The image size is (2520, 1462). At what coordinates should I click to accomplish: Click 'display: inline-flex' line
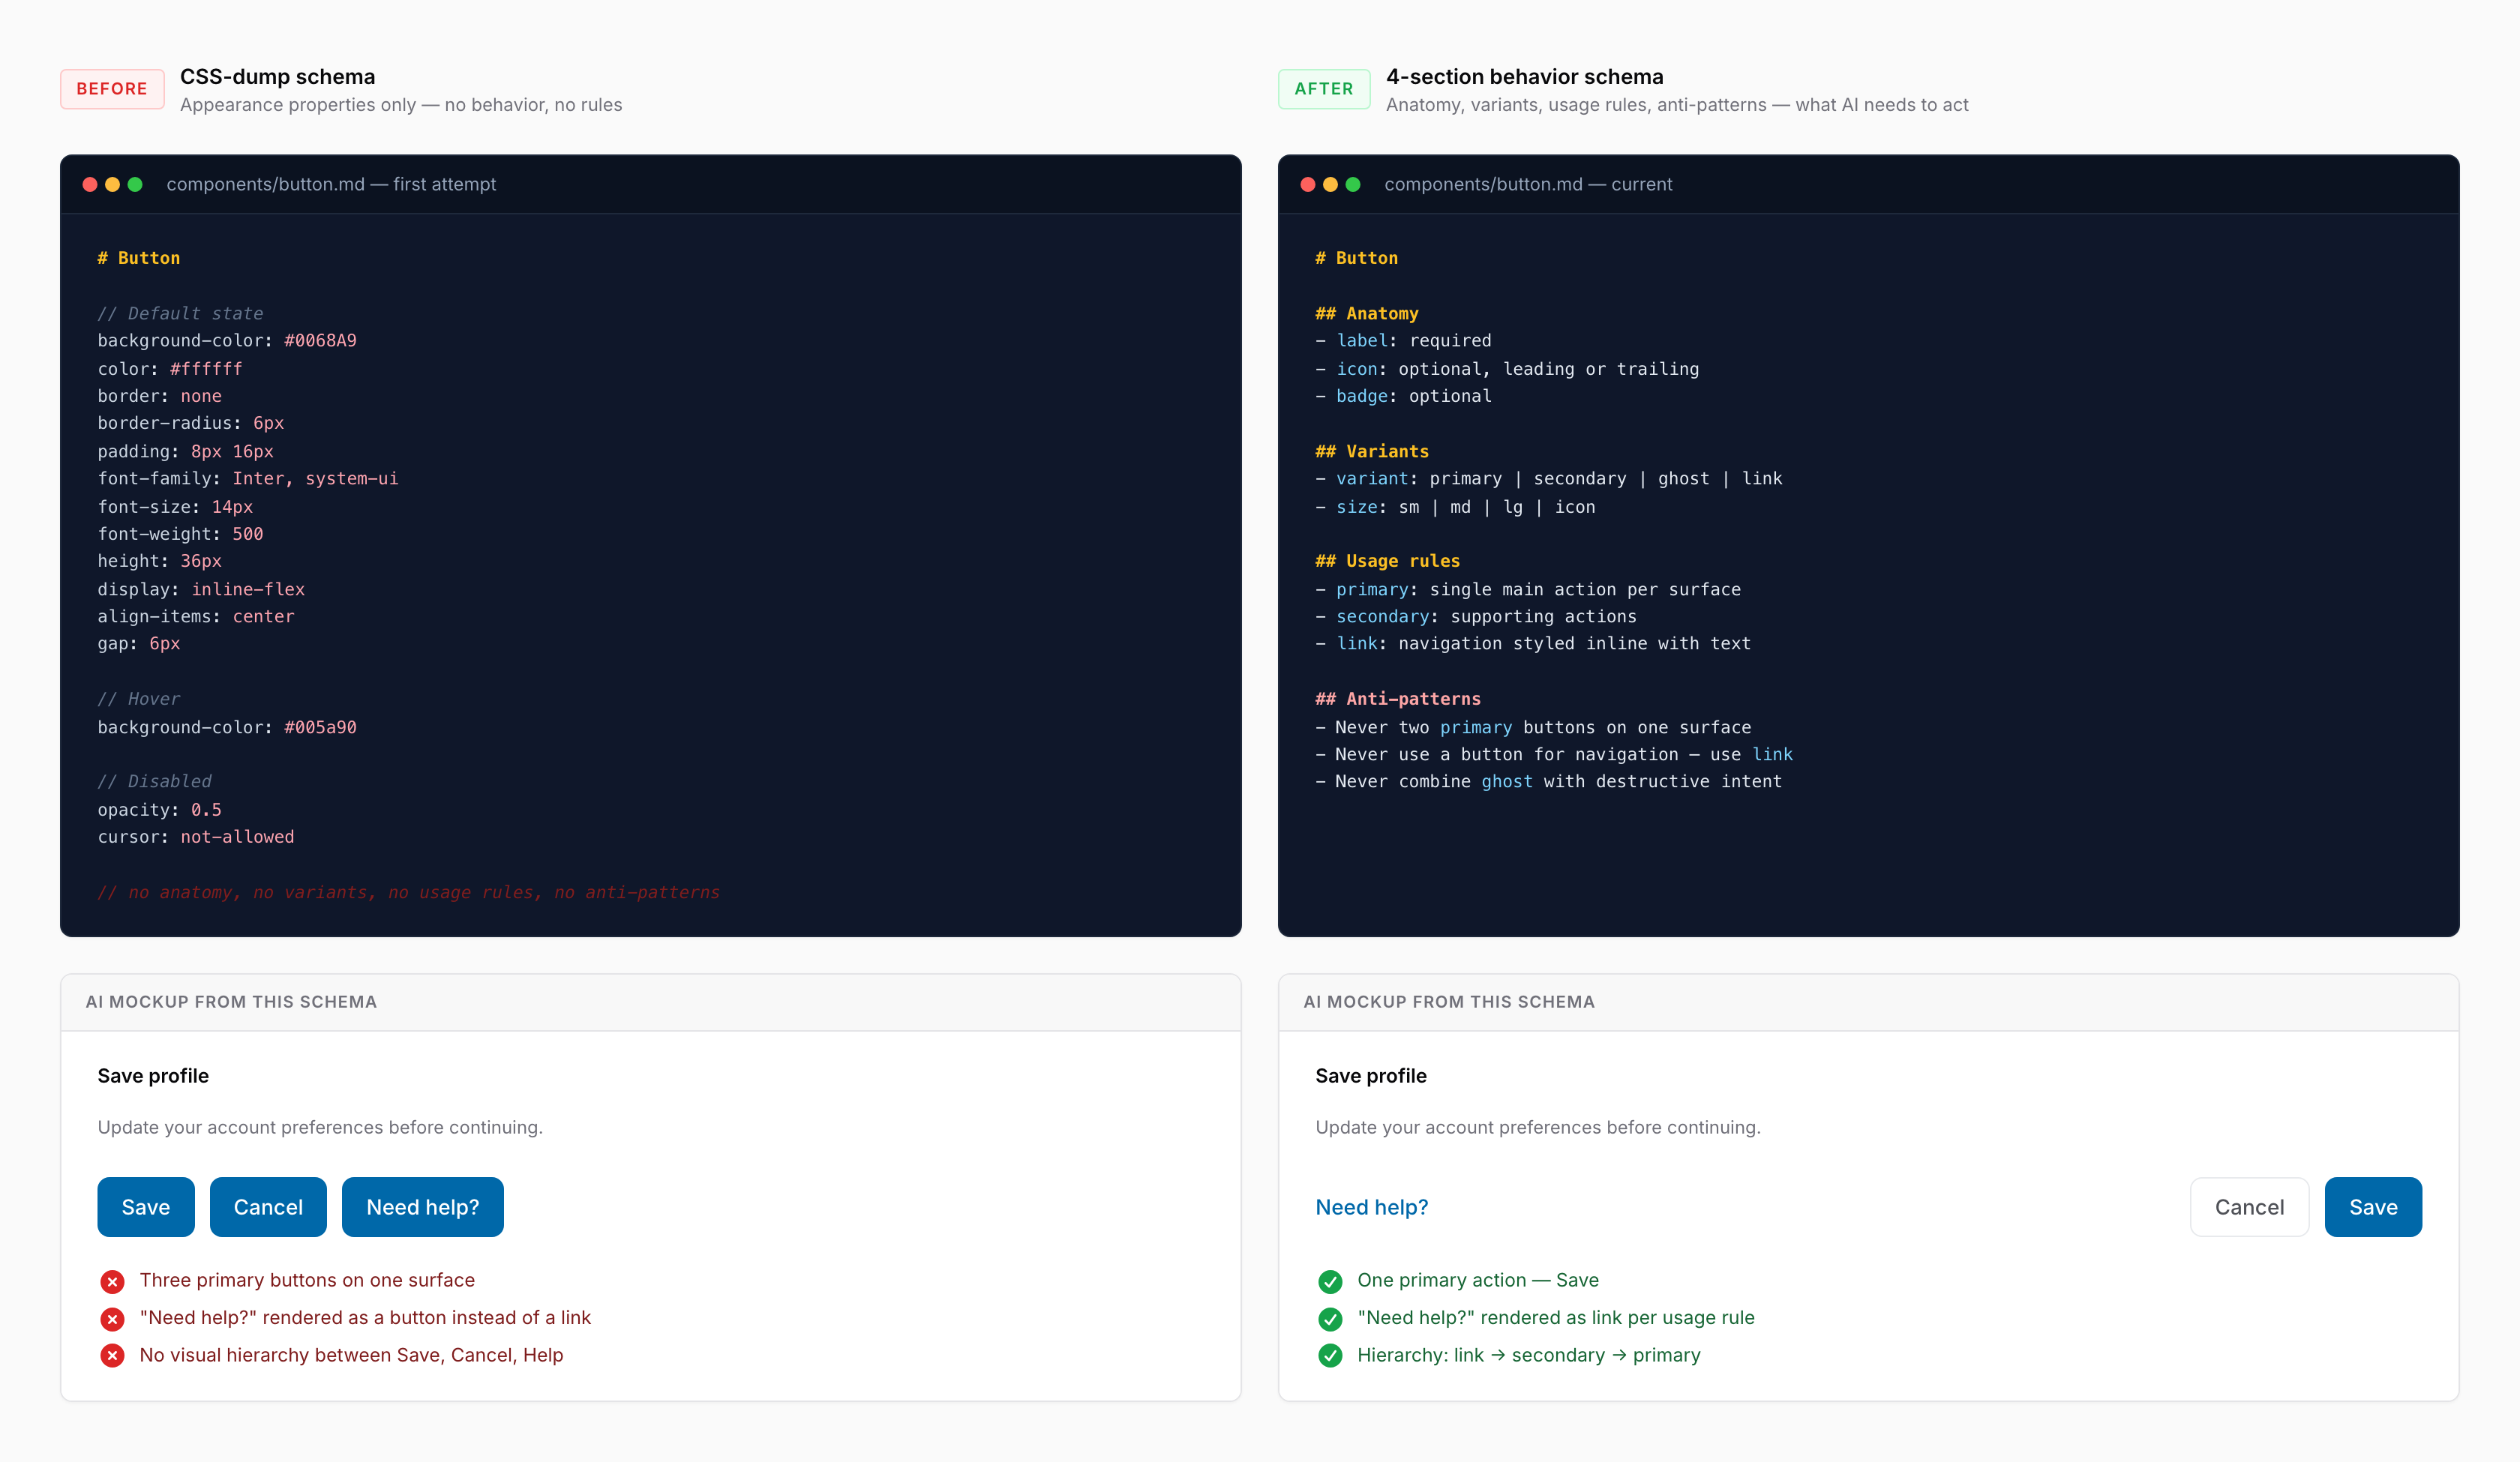point(201,590)
